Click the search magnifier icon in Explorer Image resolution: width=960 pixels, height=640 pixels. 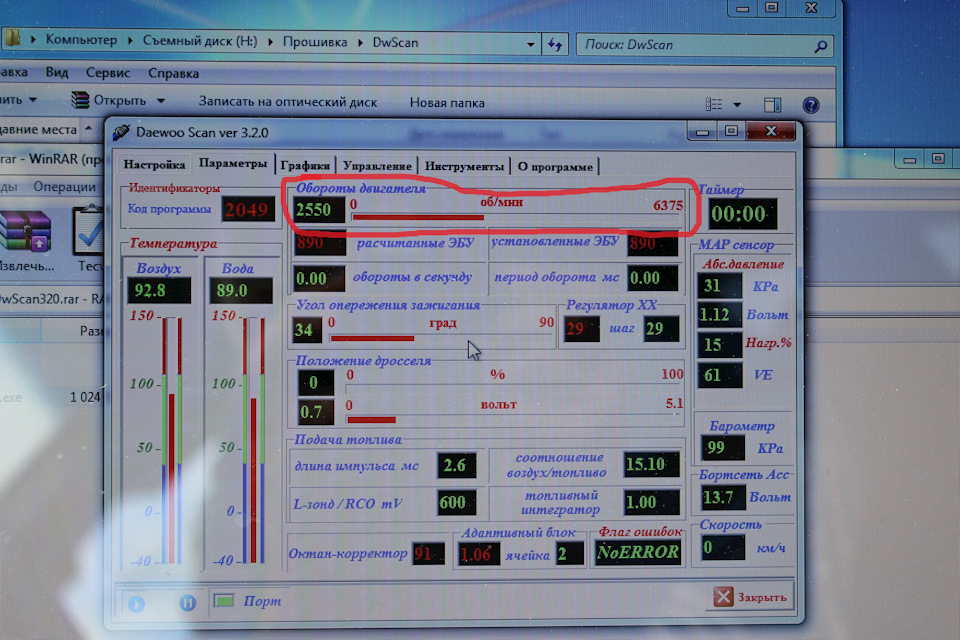820,45
